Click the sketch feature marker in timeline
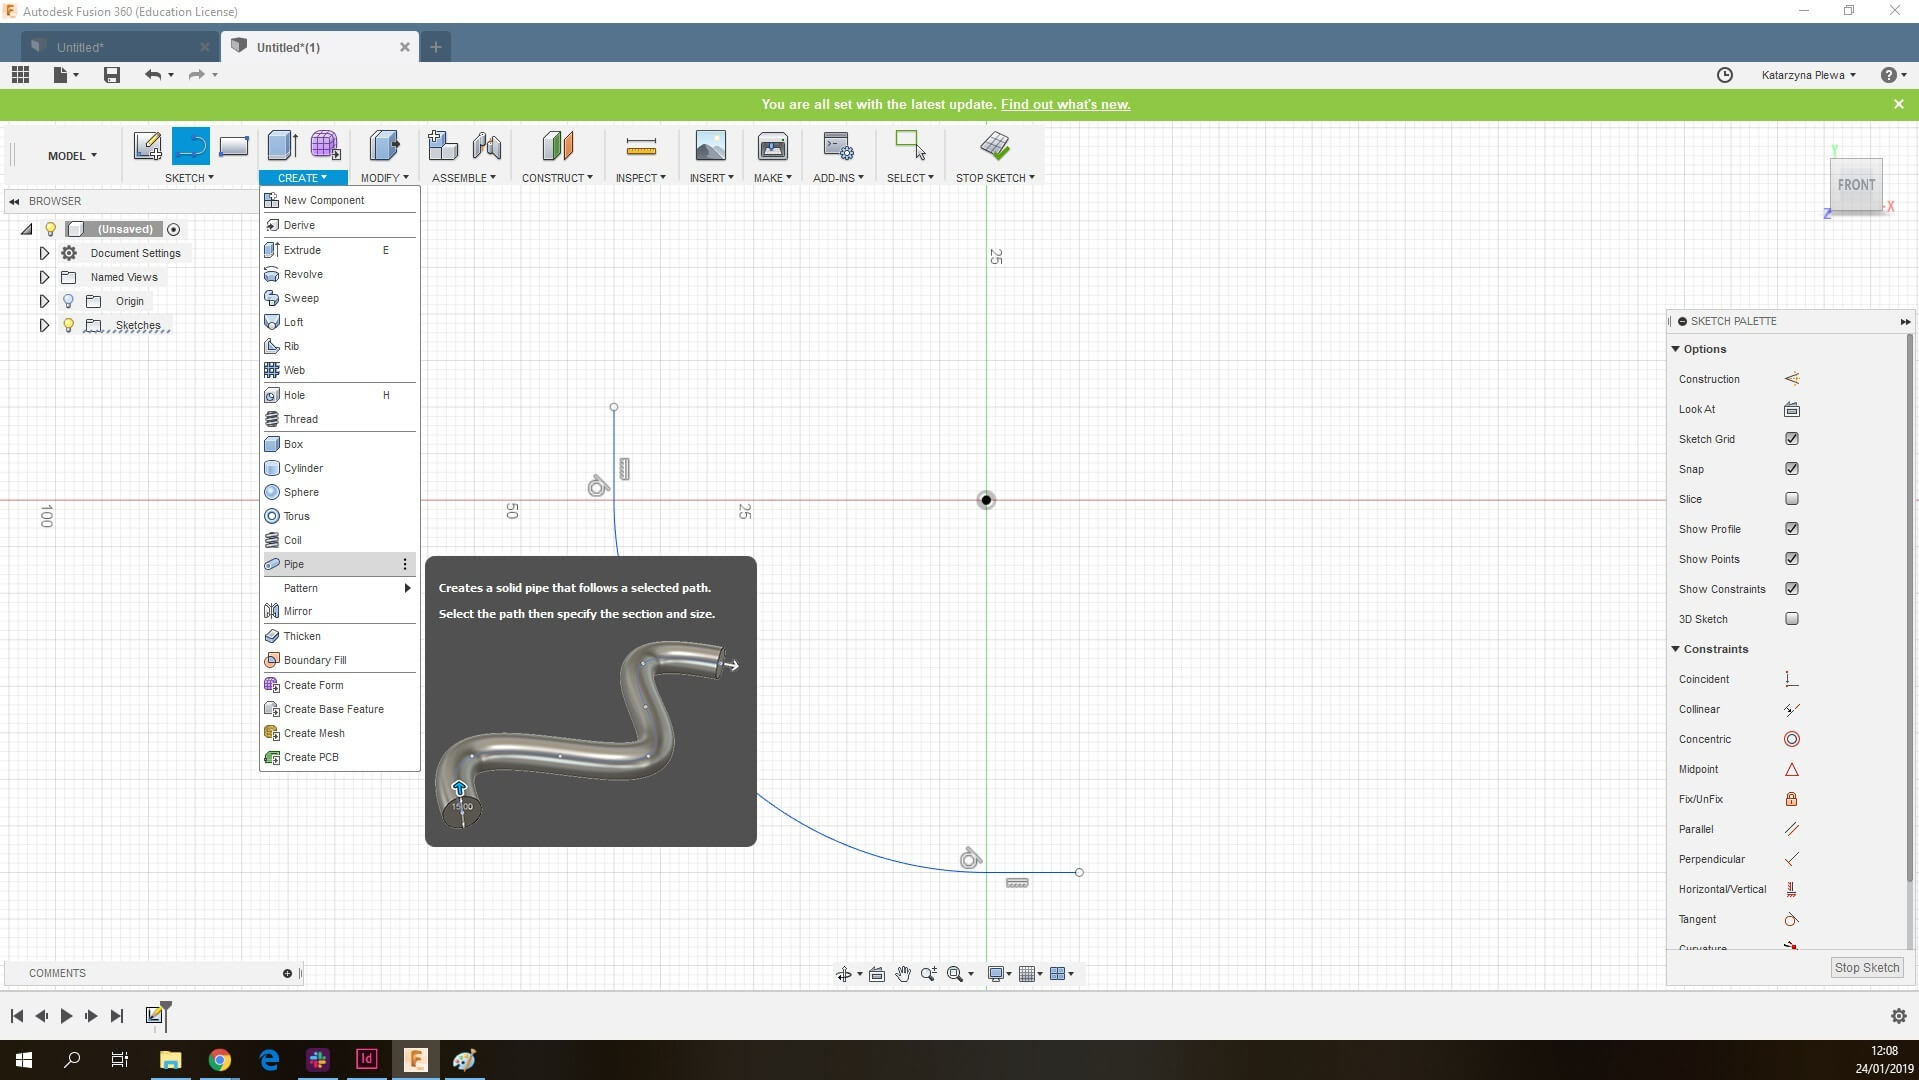Screen dimensions: 1919x1080 point(154,1016)
